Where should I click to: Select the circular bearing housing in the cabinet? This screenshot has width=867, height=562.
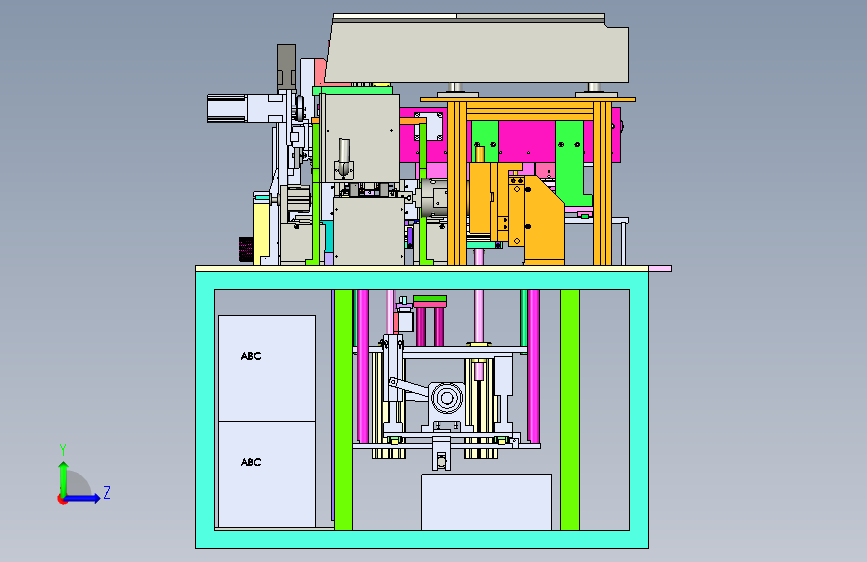(x=447, y=398)
